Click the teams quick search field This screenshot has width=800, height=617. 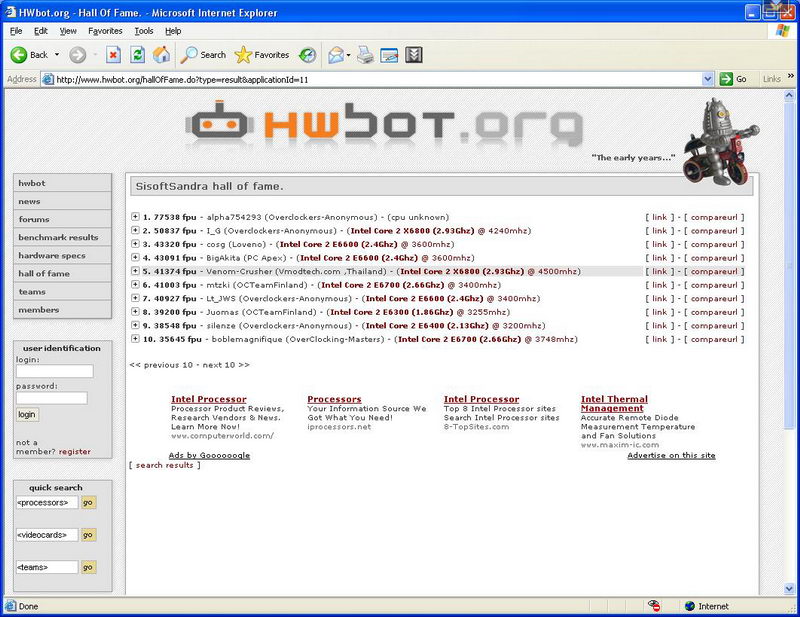tap(47, 567)
